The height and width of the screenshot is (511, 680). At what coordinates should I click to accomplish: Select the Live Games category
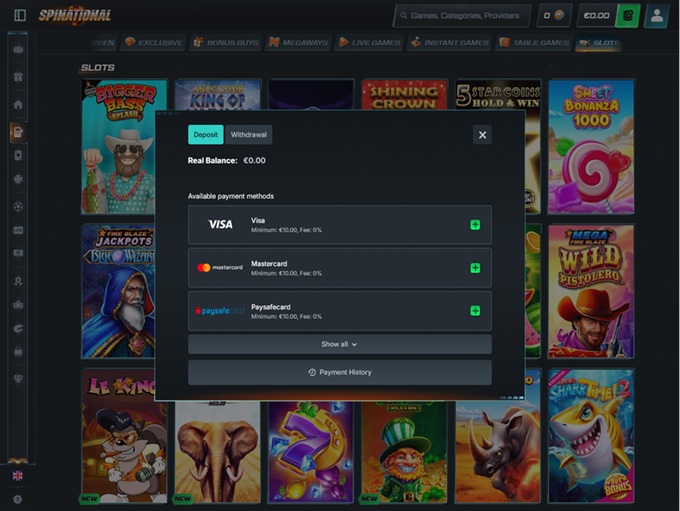369,43
